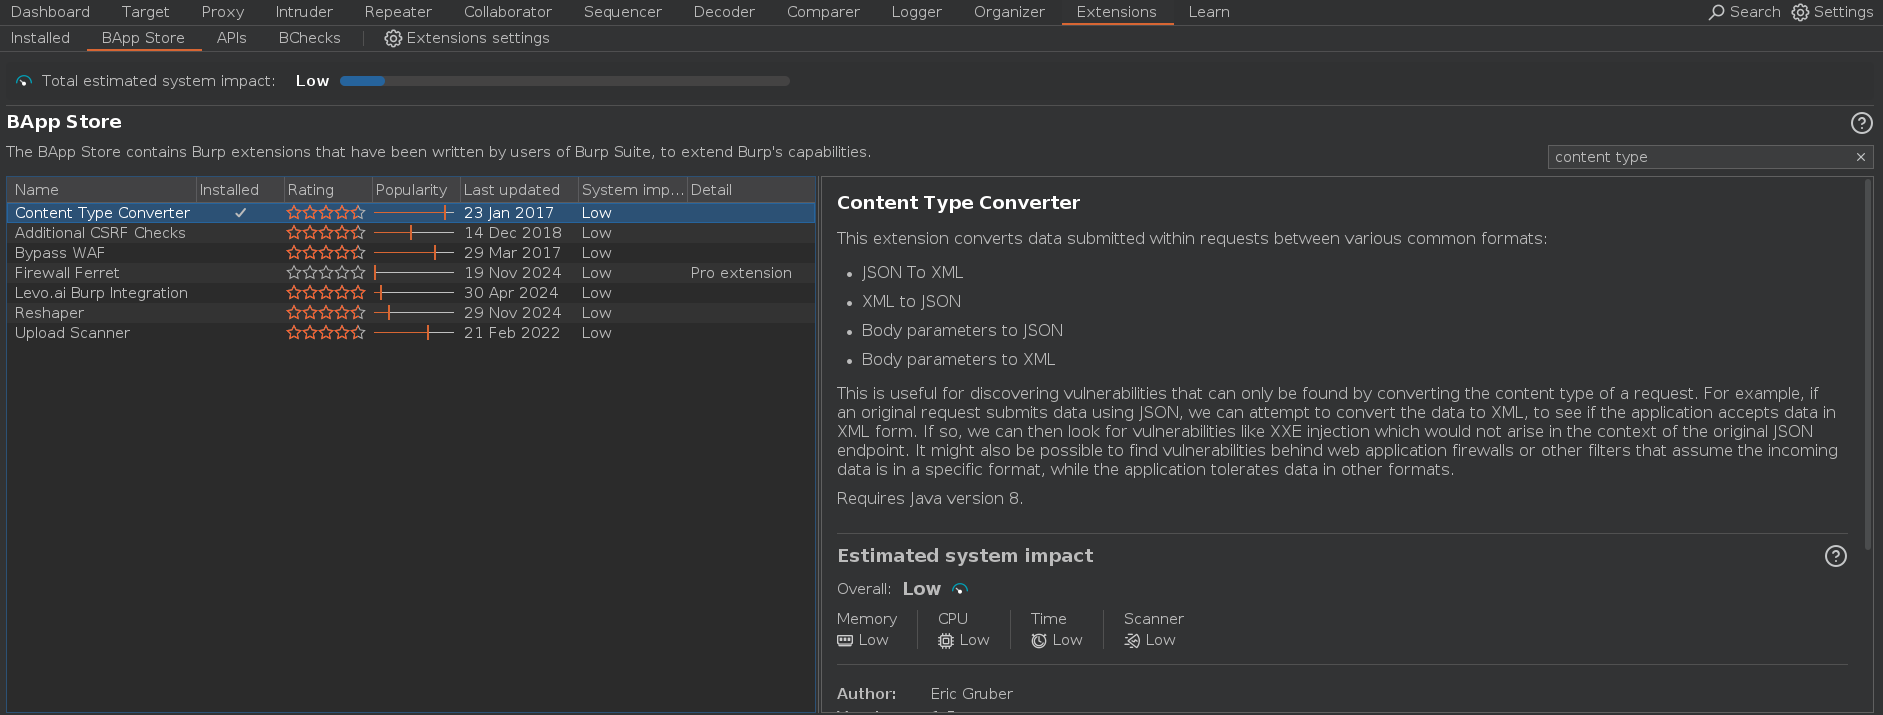
Task: Open help for the BApp Store heading
Action: point(1861,123)
